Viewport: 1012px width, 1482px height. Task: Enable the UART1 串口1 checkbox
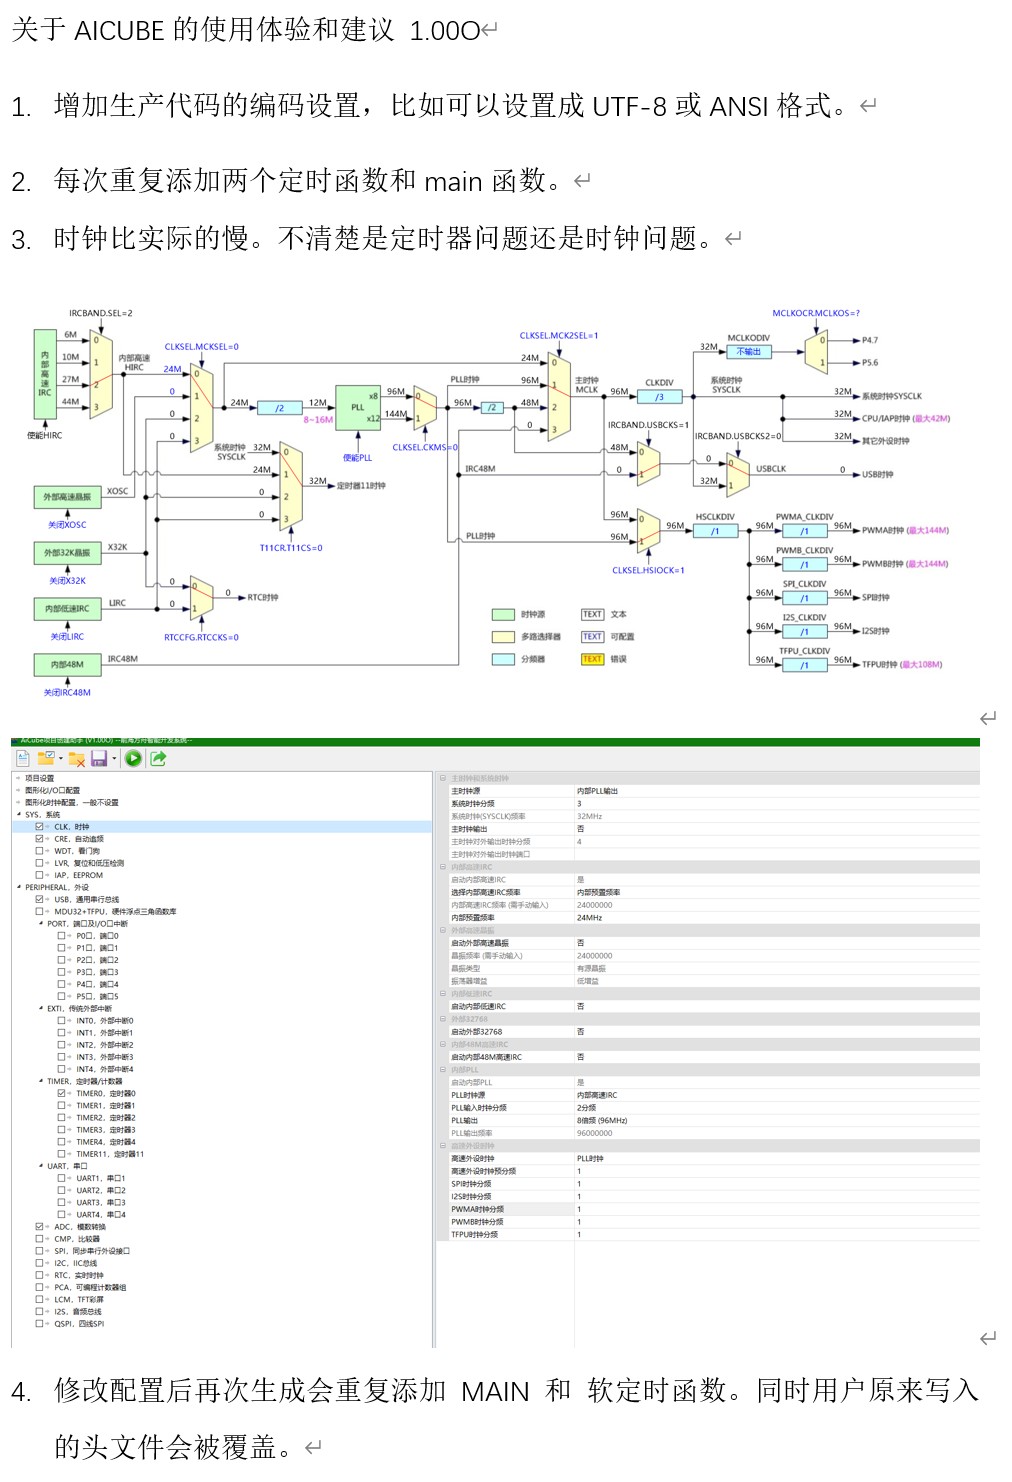coord(61,1178)
